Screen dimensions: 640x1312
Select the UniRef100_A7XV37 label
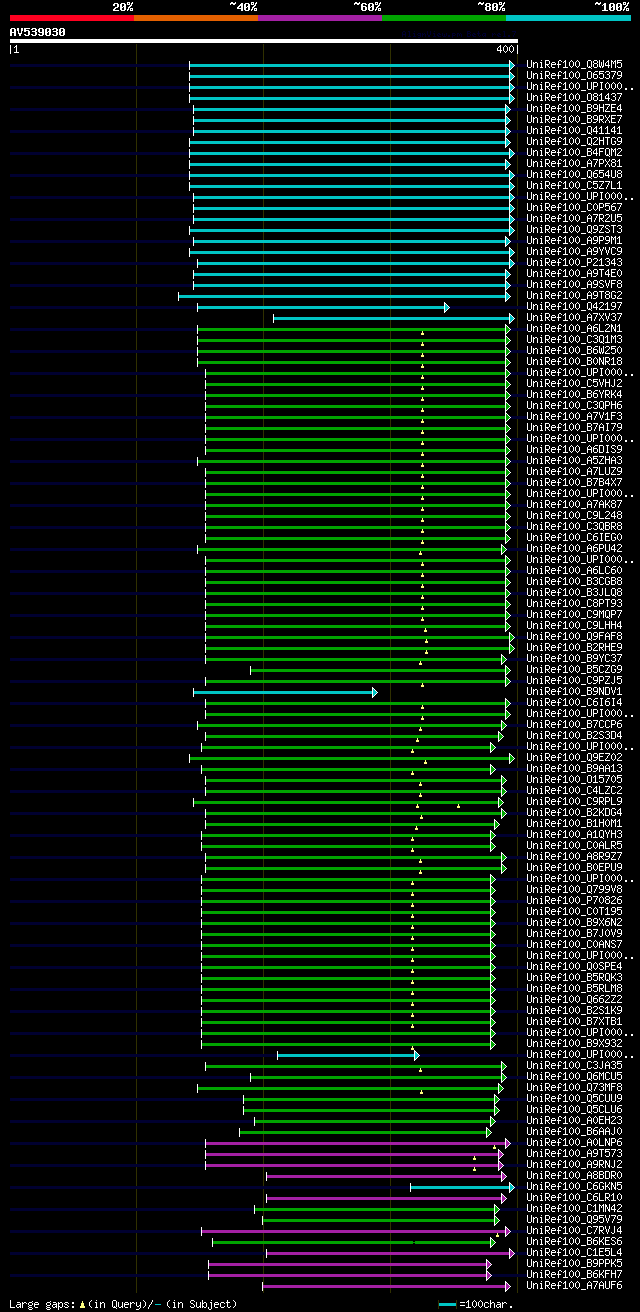(x=574, y=318)
